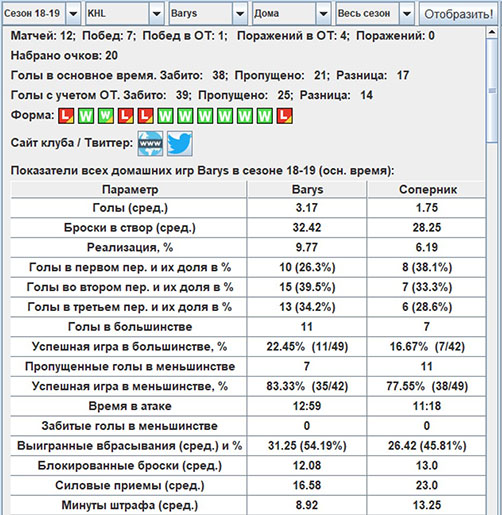The width and height of the screenshot is (502, 515).
Task: Select the blocked shots value 12.08
Action: click(307, 466)
